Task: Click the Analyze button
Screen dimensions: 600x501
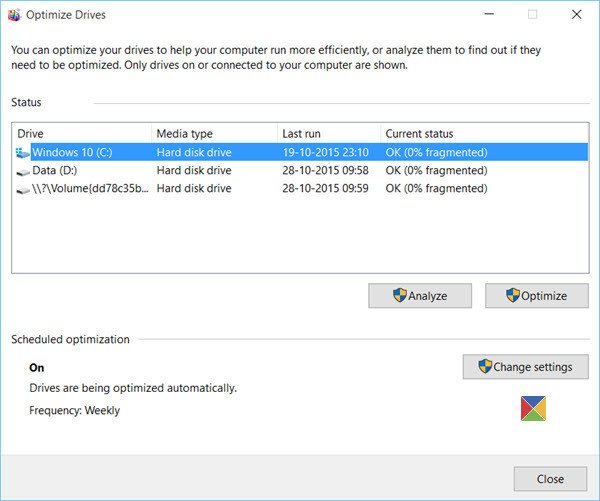Action: 420,295
